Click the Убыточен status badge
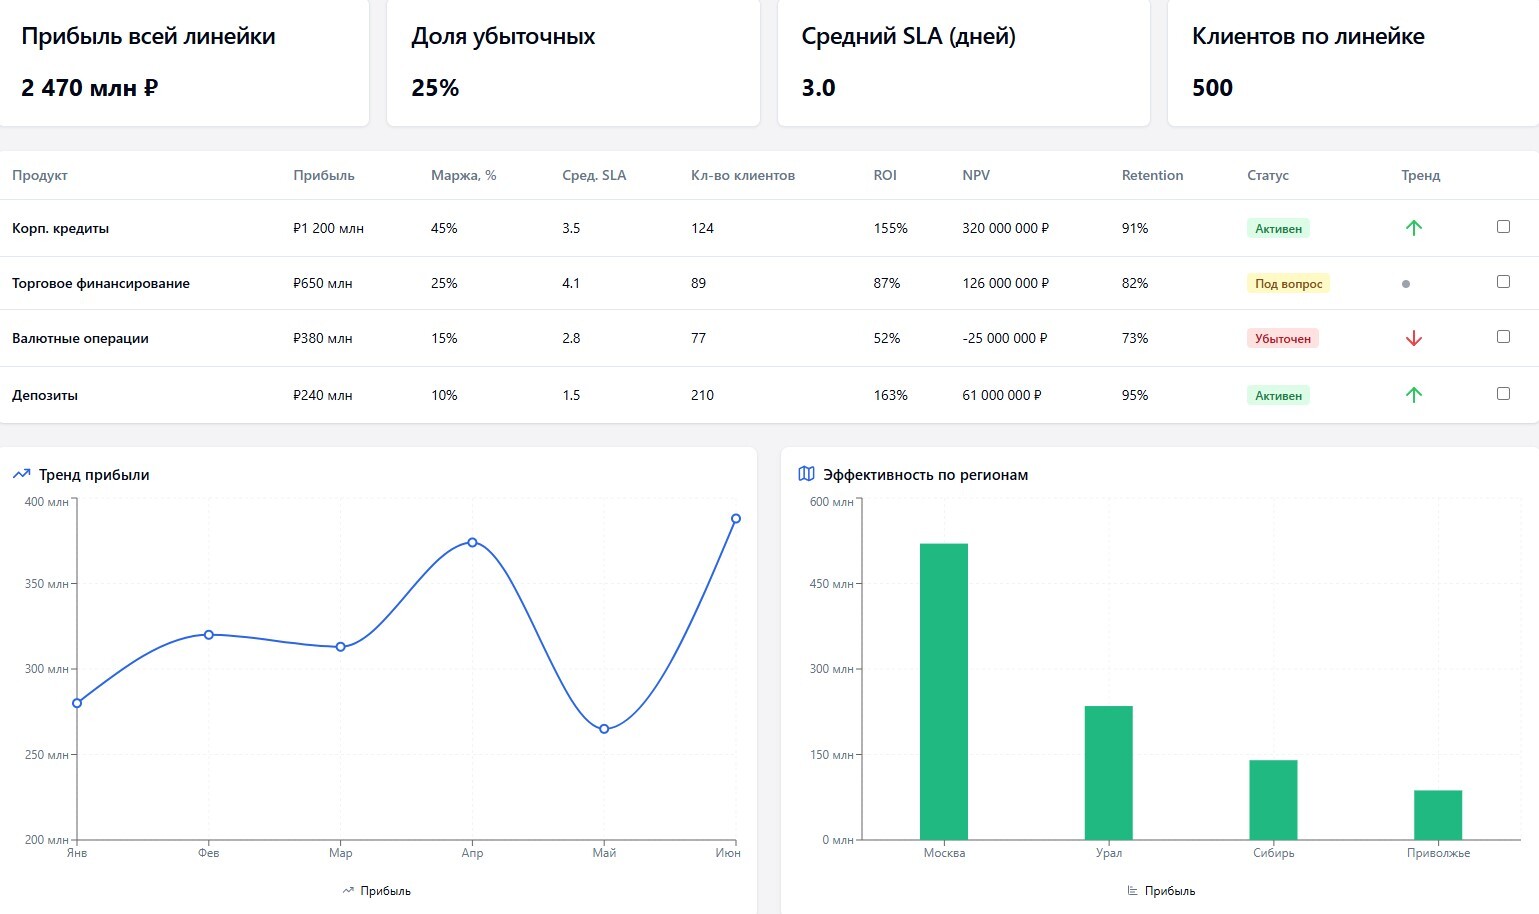Screen dimensions: 1539x914 tap(1283, 338)
